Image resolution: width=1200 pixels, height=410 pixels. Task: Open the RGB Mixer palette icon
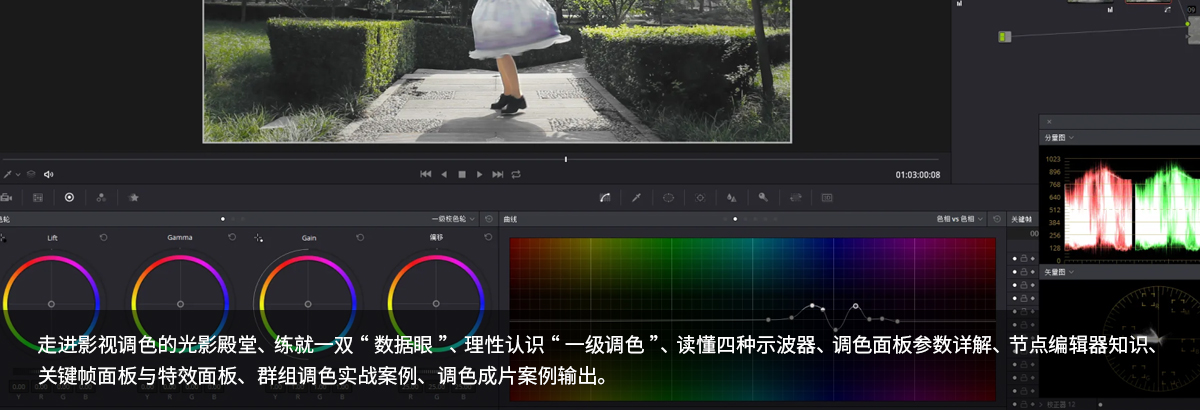point(101,198)
